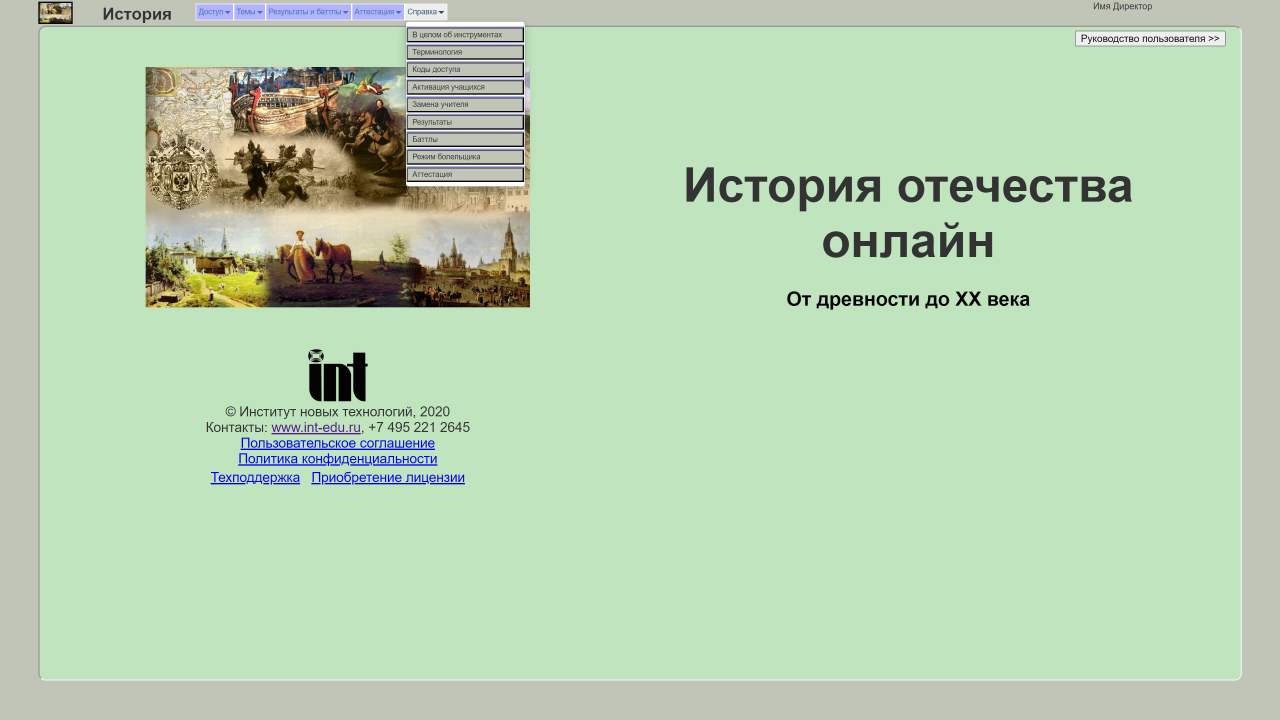The width and height of the screenshot is (1280, 720).
Task: Select Активация учащихся menu item
Action: (465, 87)
